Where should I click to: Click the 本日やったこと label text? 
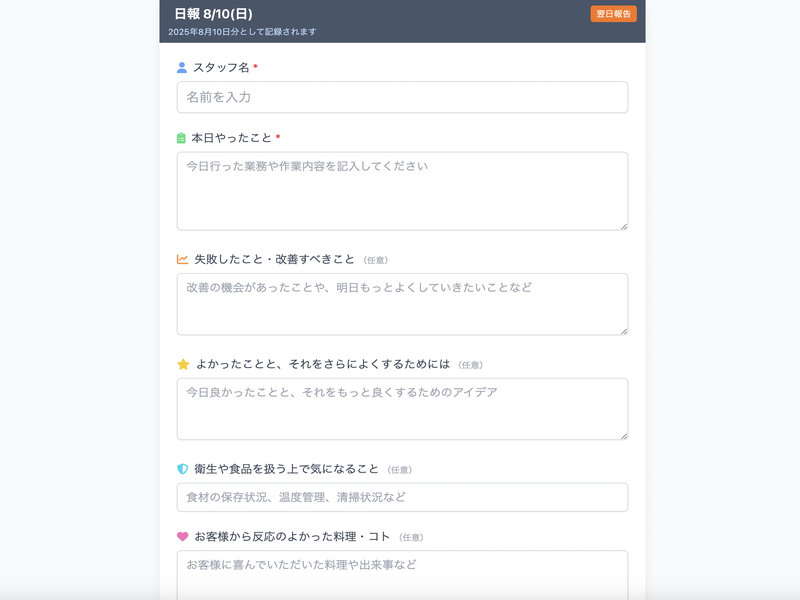pos(232,138)
